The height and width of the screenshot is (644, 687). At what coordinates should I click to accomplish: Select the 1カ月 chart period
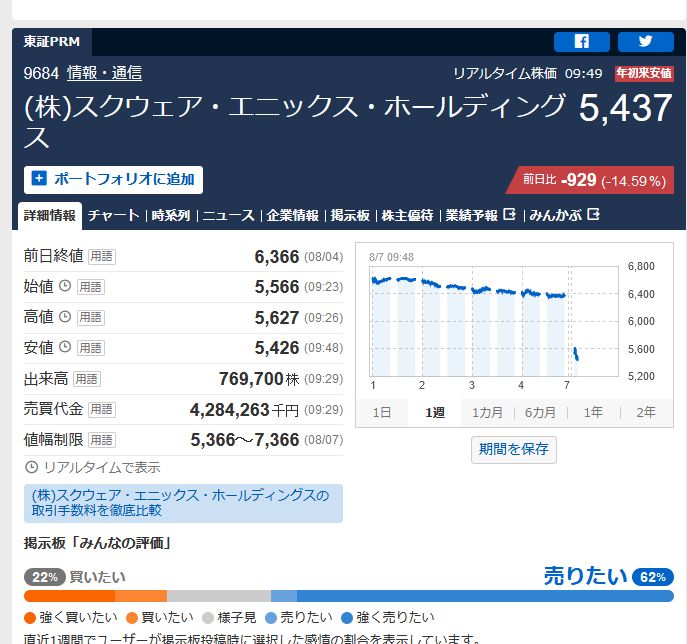(487, 413)
